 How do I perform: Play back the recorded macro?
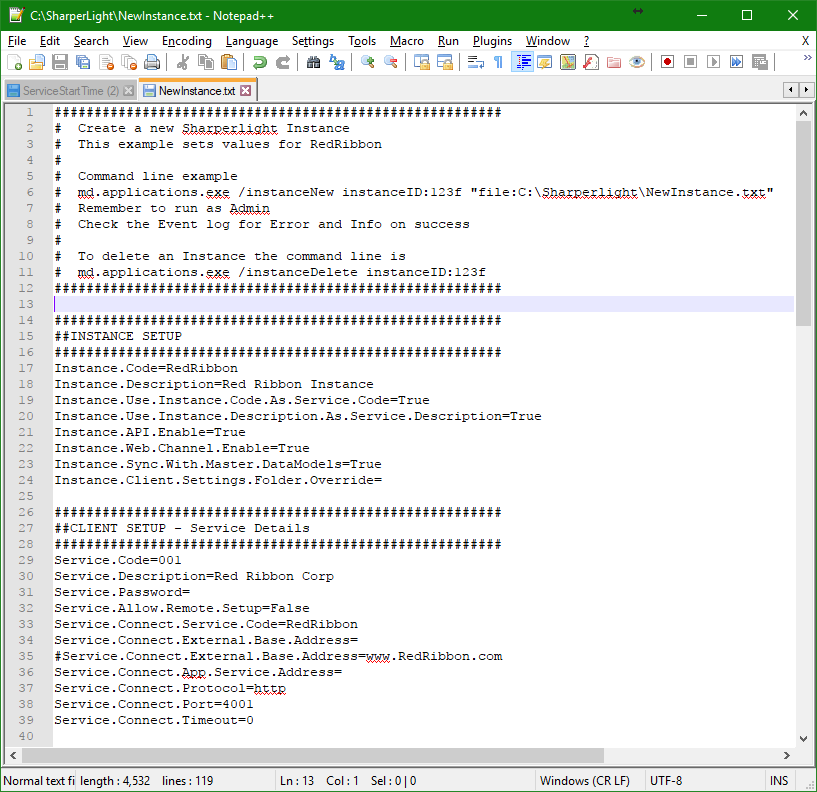coord(713,62)
